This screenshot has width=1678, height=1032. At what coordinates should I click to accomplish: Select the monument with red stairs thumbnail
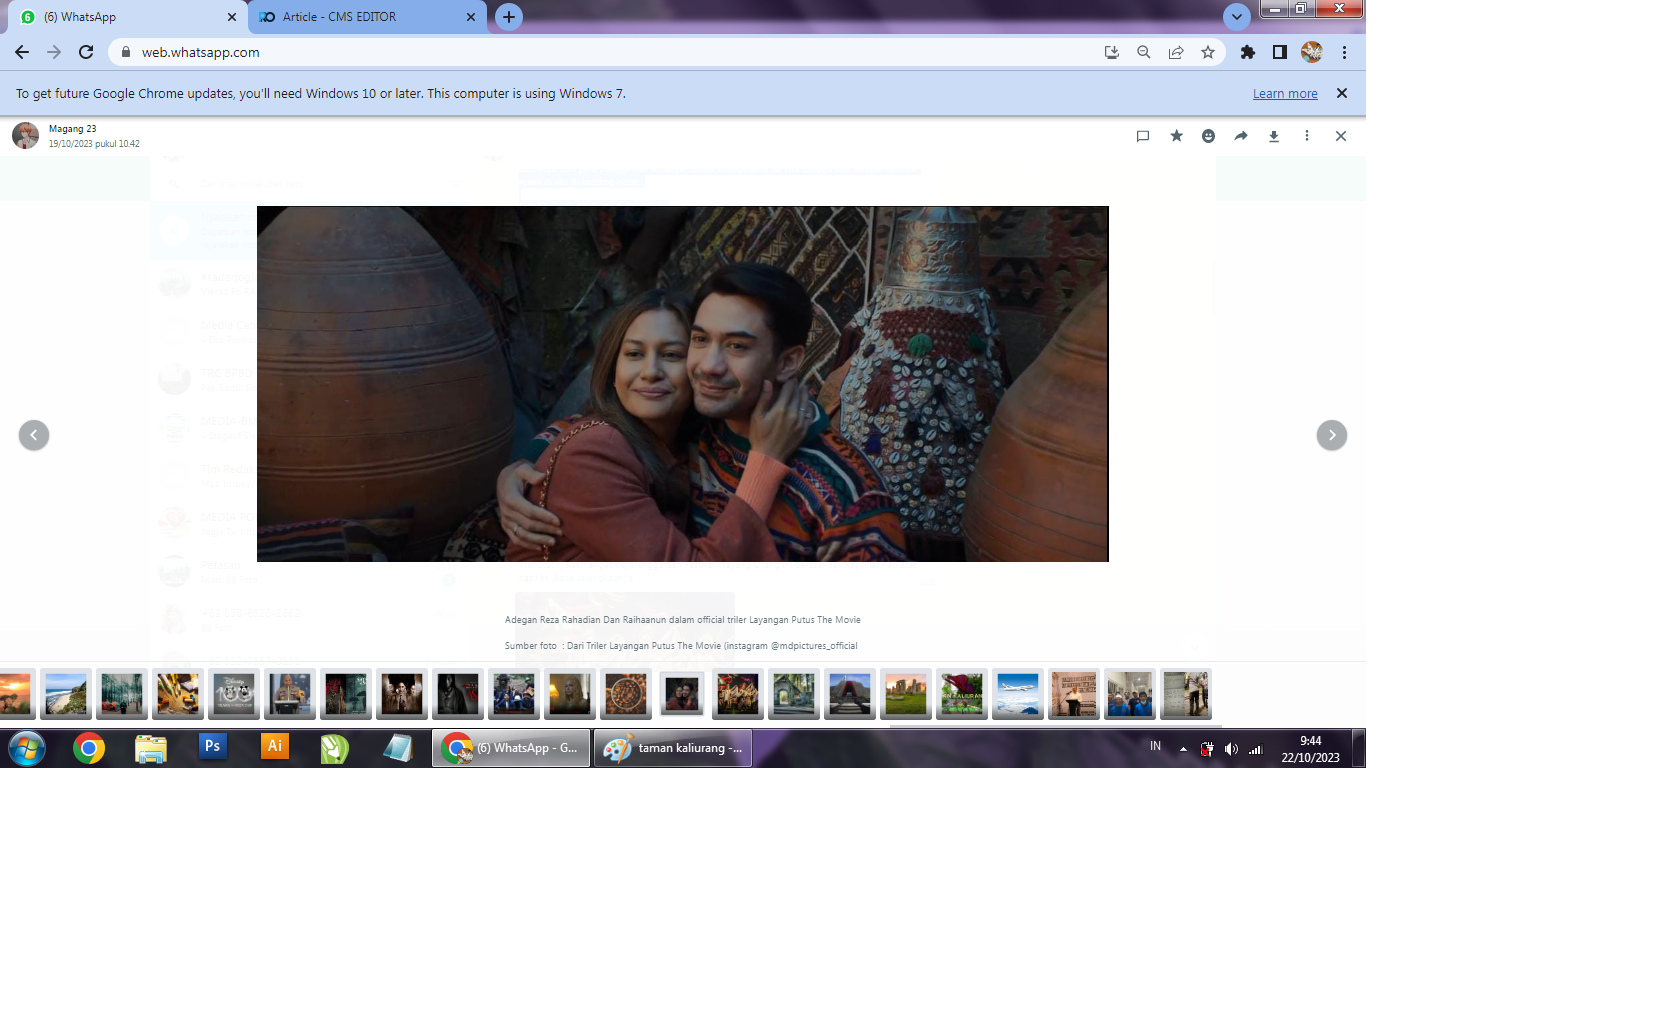850,694
